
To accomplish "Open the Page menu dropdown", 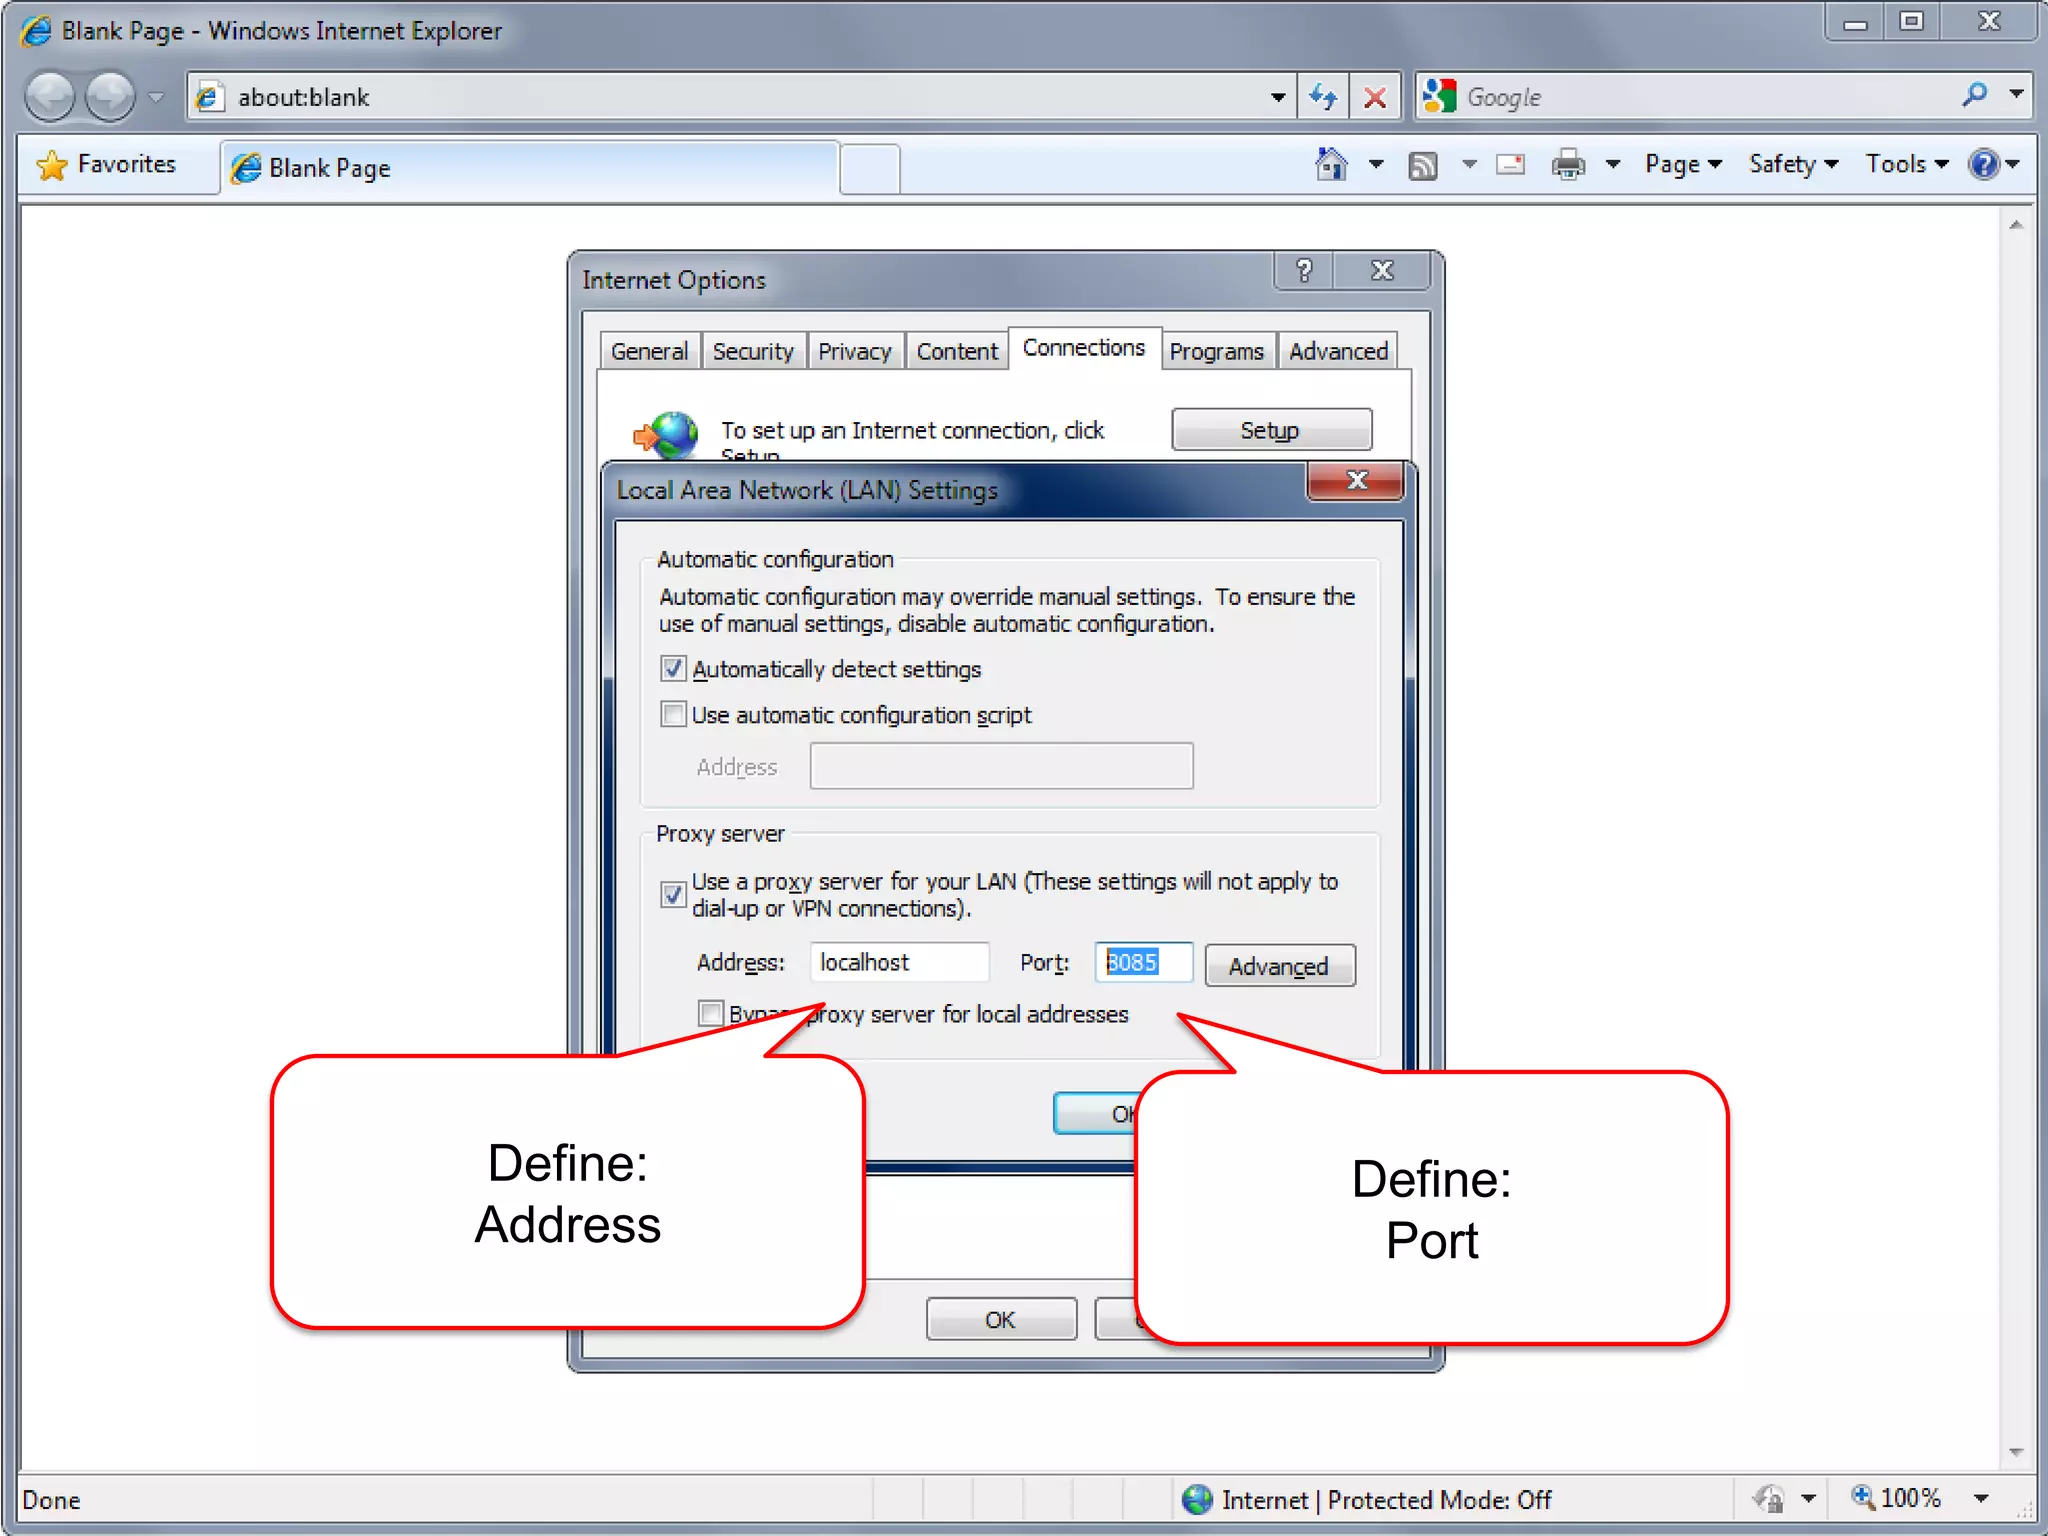I will [1683, 165].
